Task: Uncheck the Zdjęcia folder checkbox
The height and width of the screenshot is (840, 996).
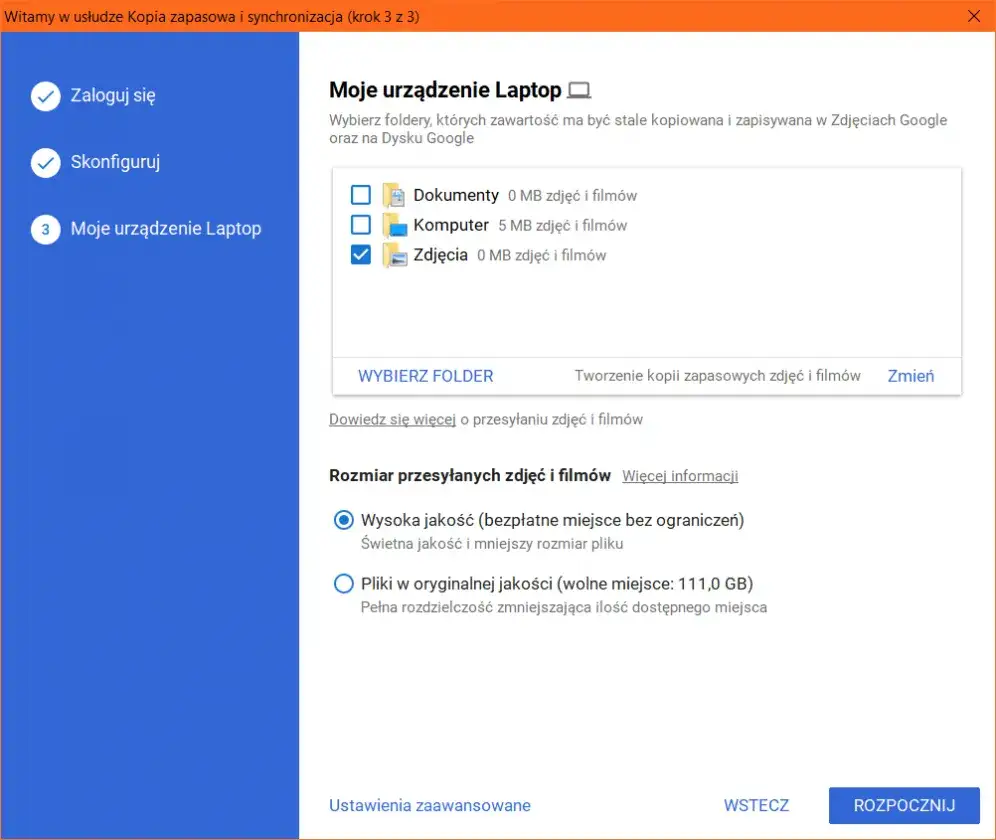Action: click(x=361, y=255)
